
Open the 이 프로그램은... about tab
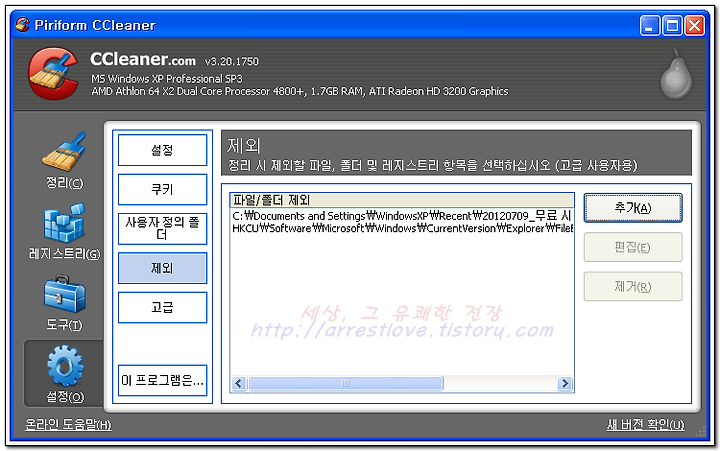click(162, 380)
